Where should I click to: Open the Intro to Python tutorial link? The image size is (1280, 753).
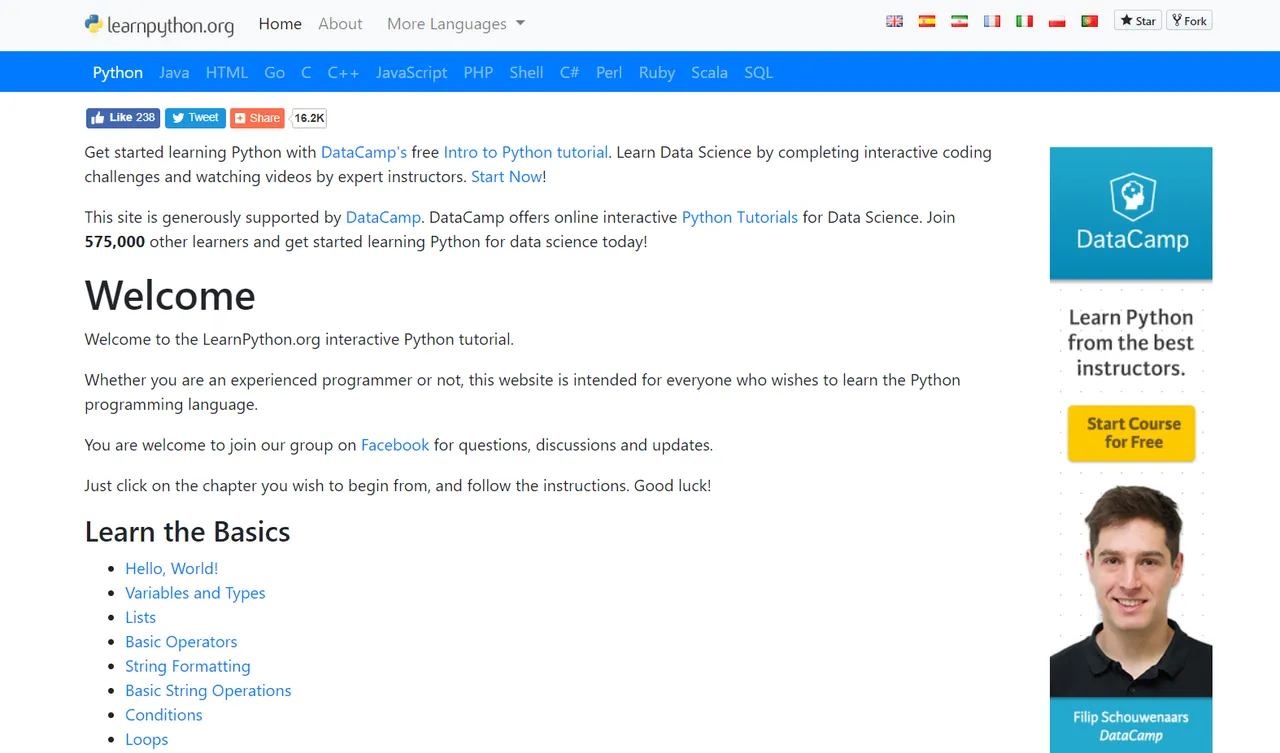point(526,152)
